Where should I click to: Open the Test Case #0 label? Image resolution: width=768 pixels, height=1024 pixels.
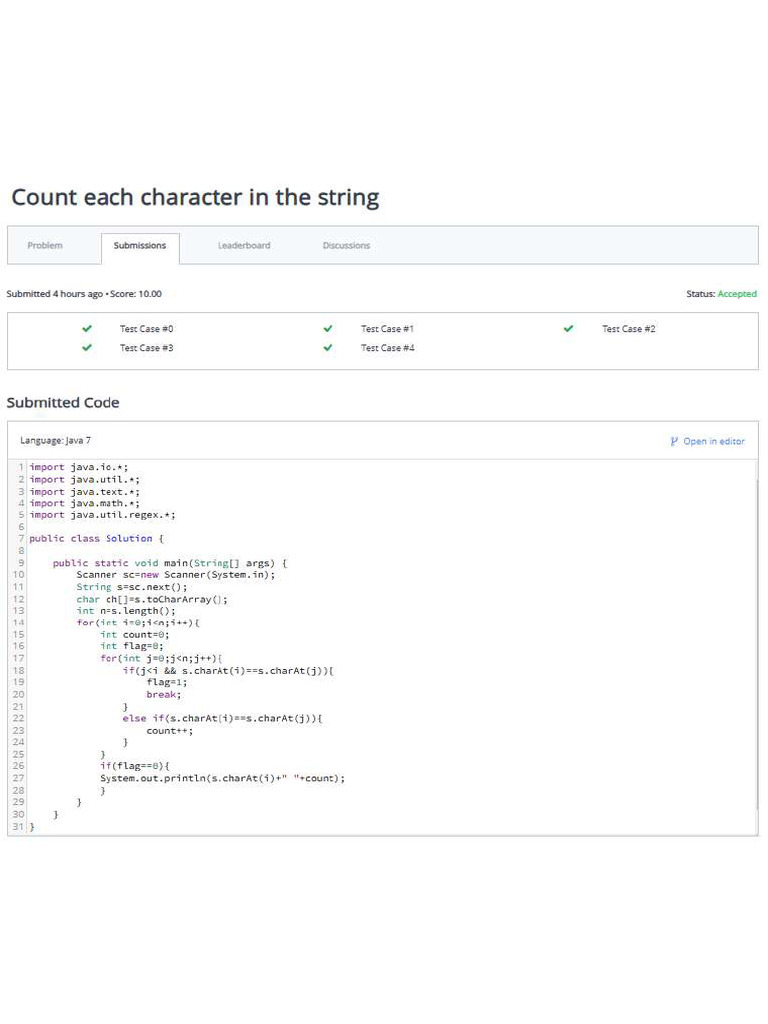tap(146, 329)
